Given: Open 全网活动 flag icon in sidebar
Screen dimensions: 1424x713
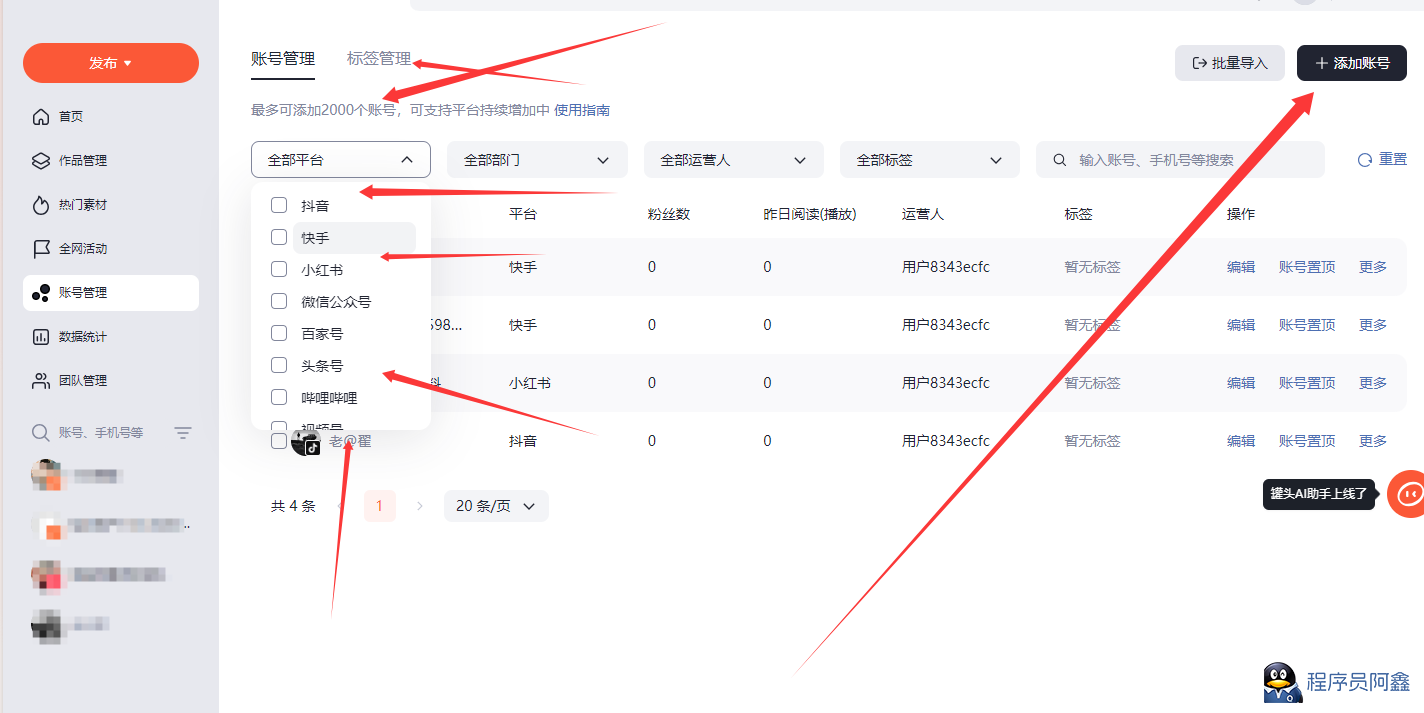Looking at the screenshot, I should pos(41,249).
